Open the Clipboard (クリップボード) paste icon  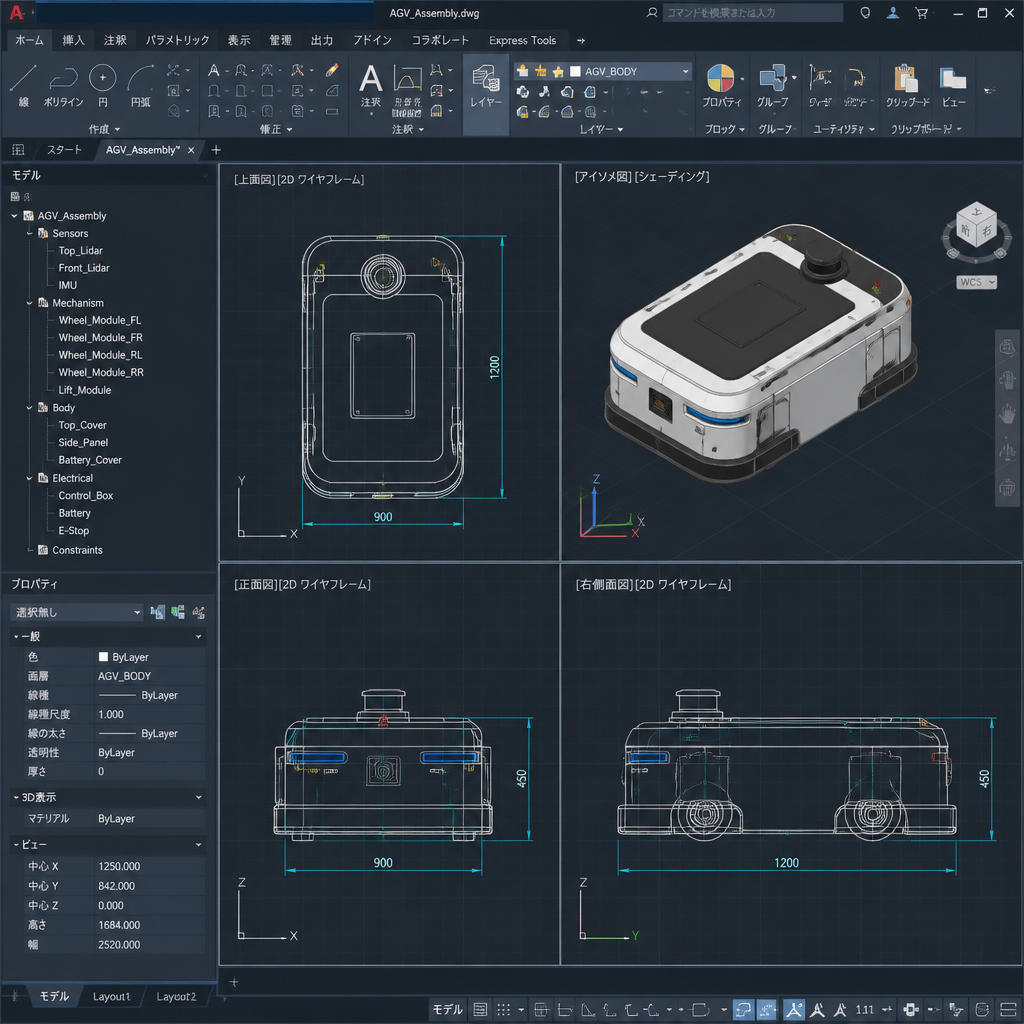[x=906, y=78]
